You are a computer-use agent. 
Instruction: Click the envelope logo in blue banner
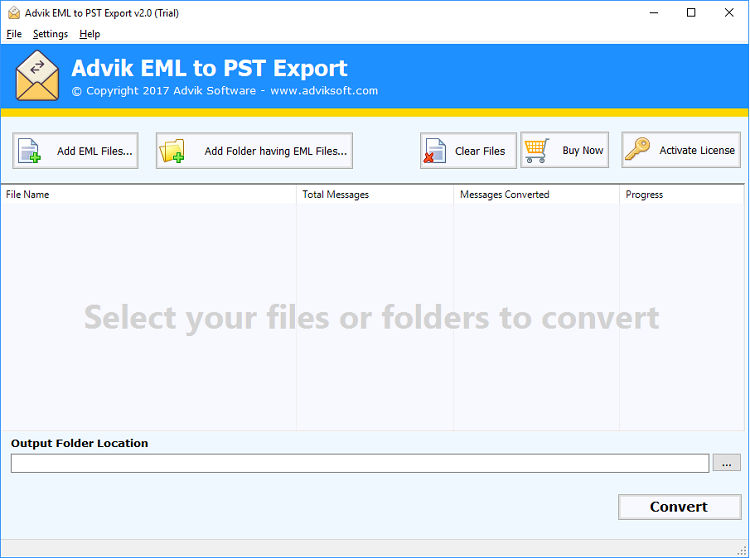tap(37, 76)
